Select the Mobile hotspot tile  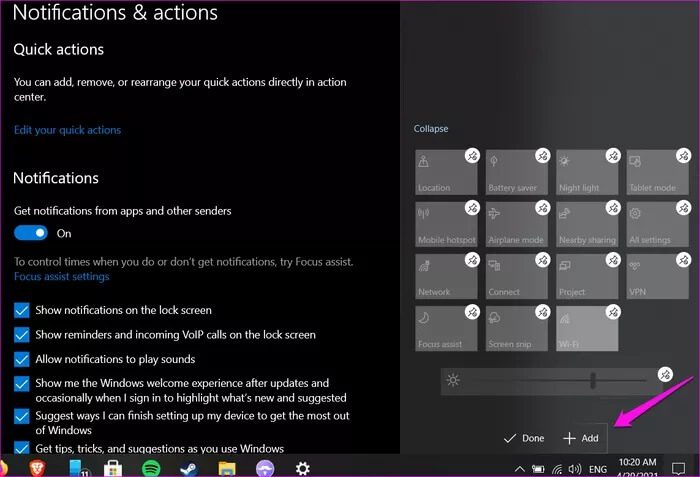[446, 224]
